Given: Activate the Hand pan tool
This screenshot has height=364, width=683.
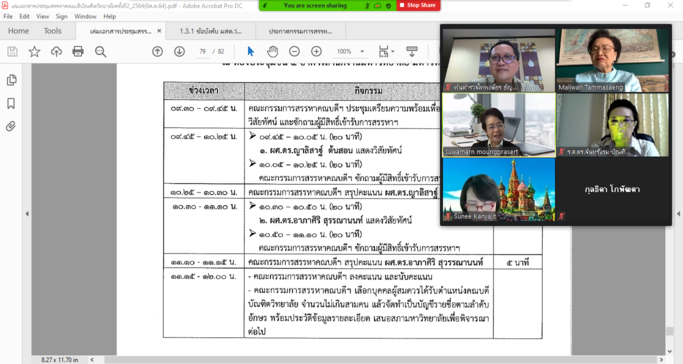Looking at the screenshot, I should coord(272,51).
